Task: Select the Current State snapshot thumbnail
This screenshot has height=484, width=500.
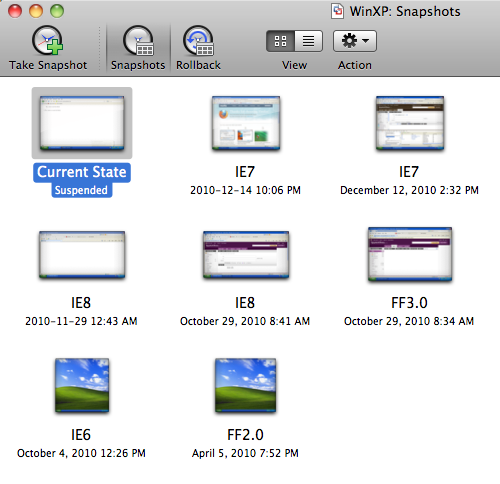Action: pyautogui.click(x=82, y=123)
